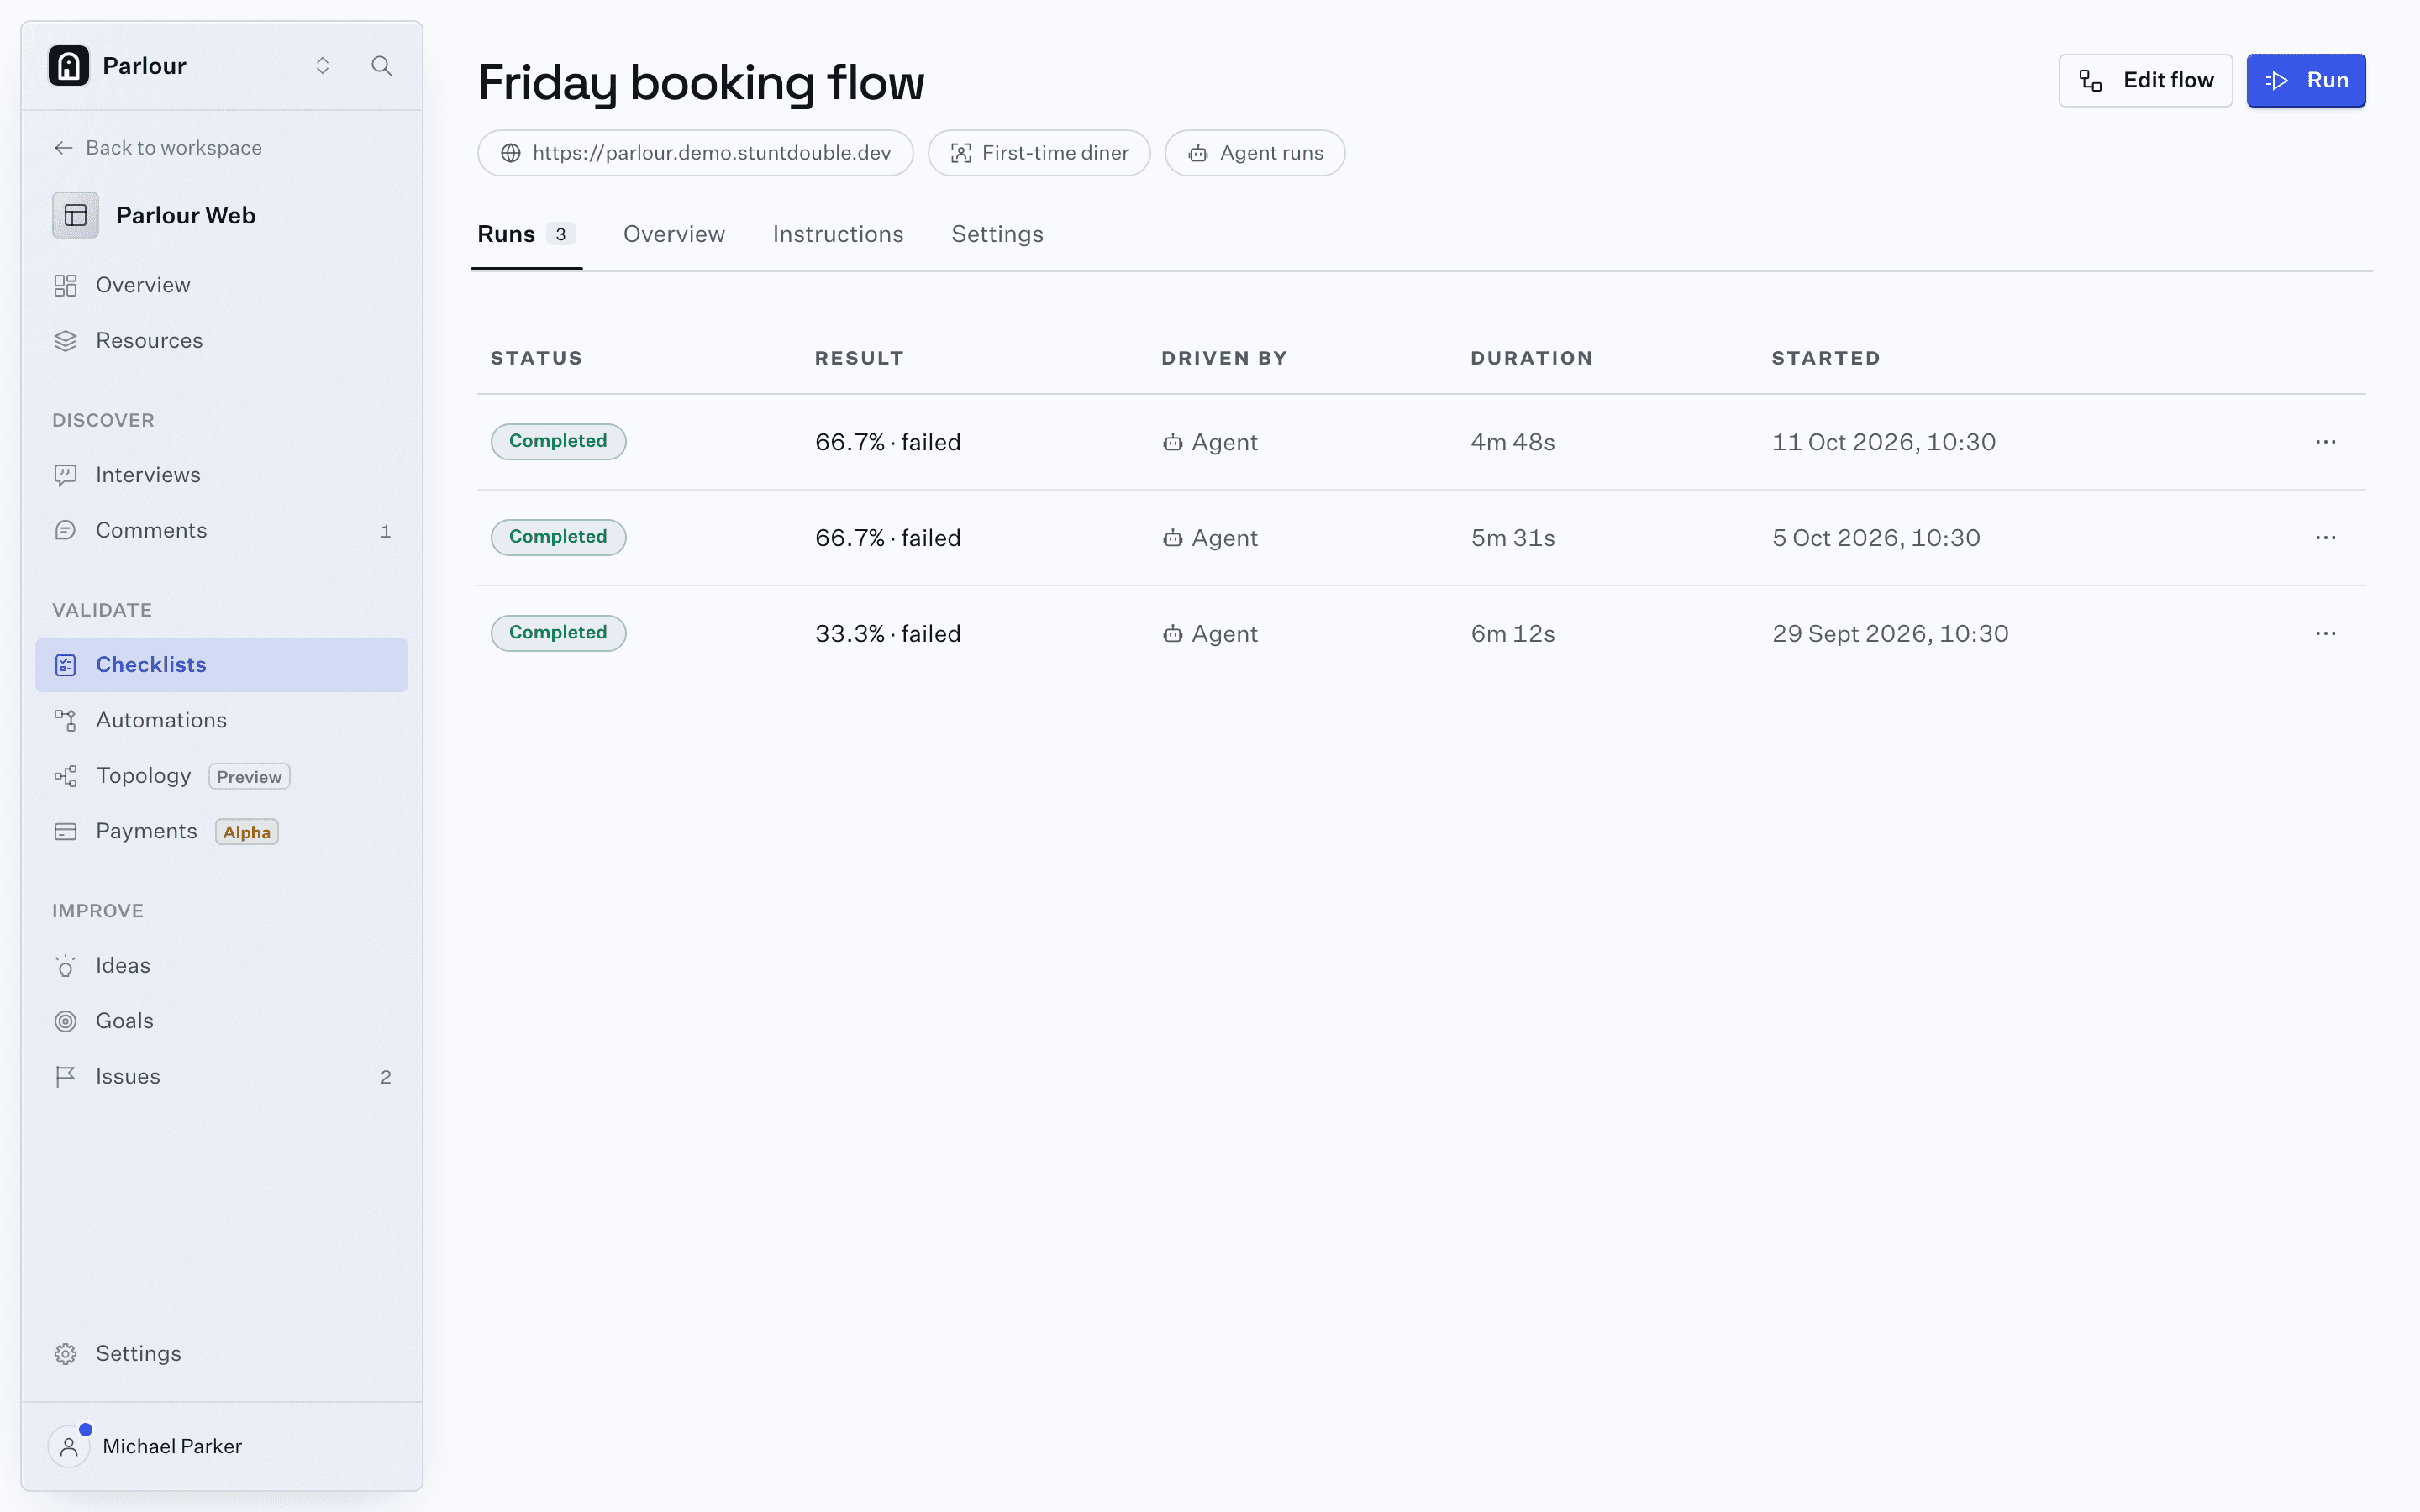Open more options for the 29 Sept run
This screenshot has width=2420, height=1512.
pyautogui.click(x=2325, y=634)
